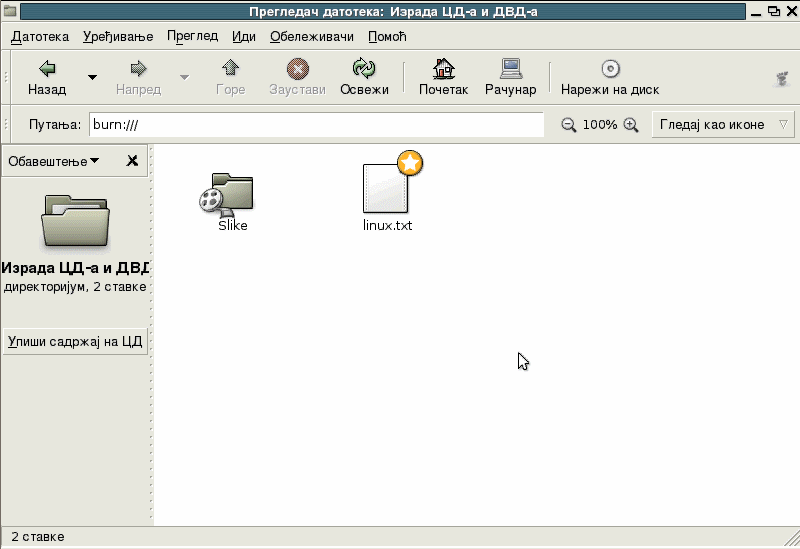
Task: Click the Путања location field
Action: 316,124
